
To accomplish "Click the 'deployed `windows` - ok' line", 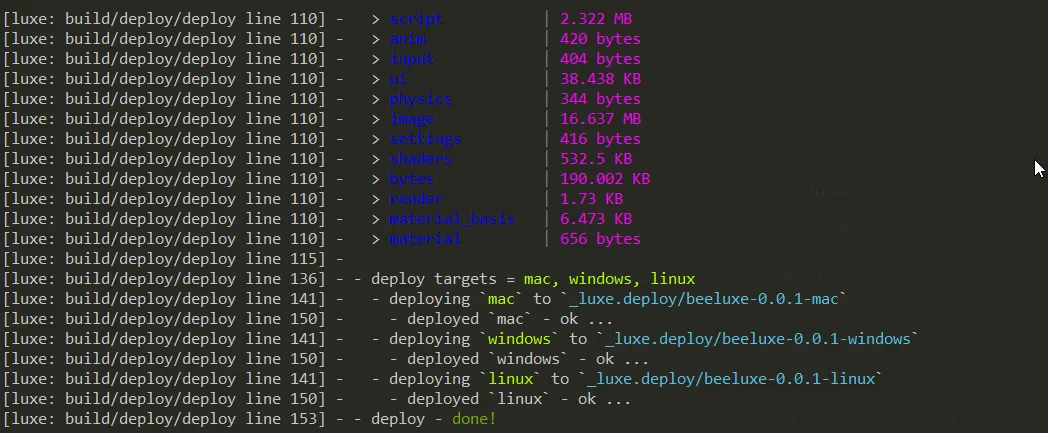I will (520, 359).
